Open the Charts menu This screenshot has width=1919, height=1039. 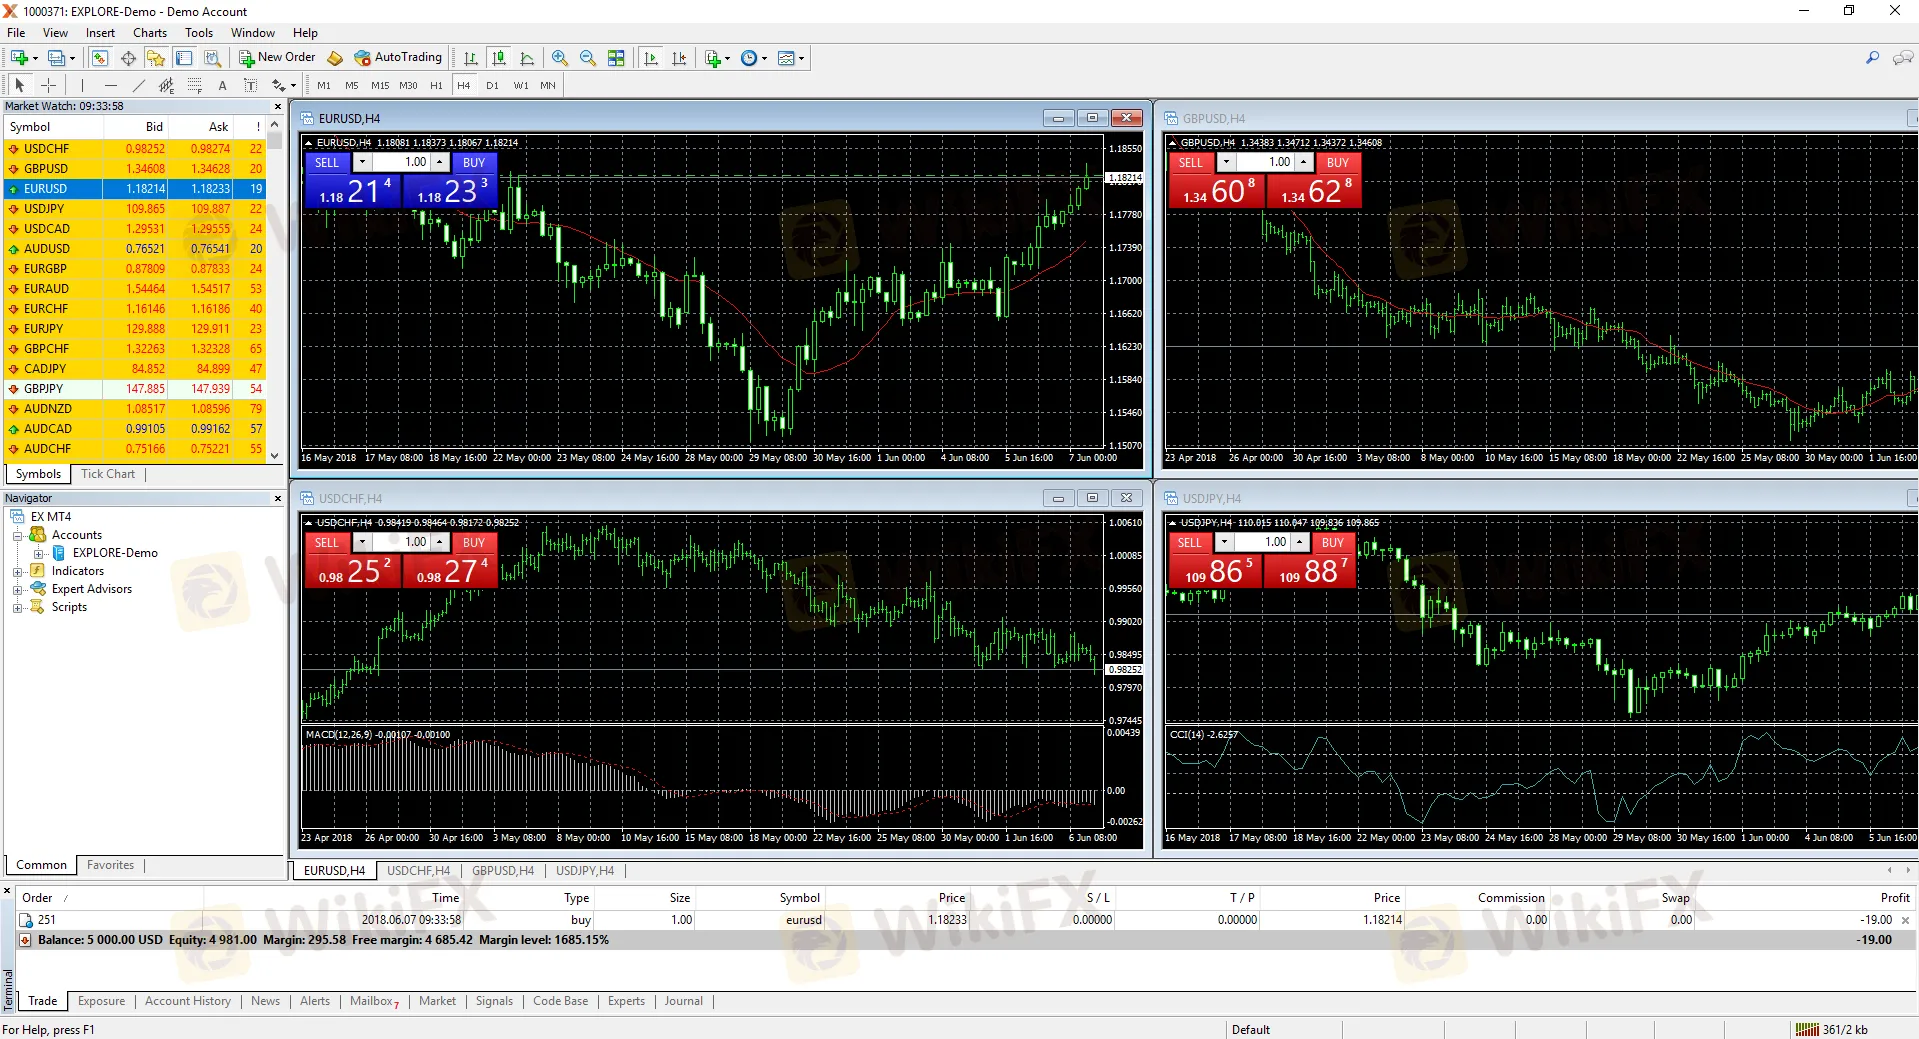click(148, 32)
